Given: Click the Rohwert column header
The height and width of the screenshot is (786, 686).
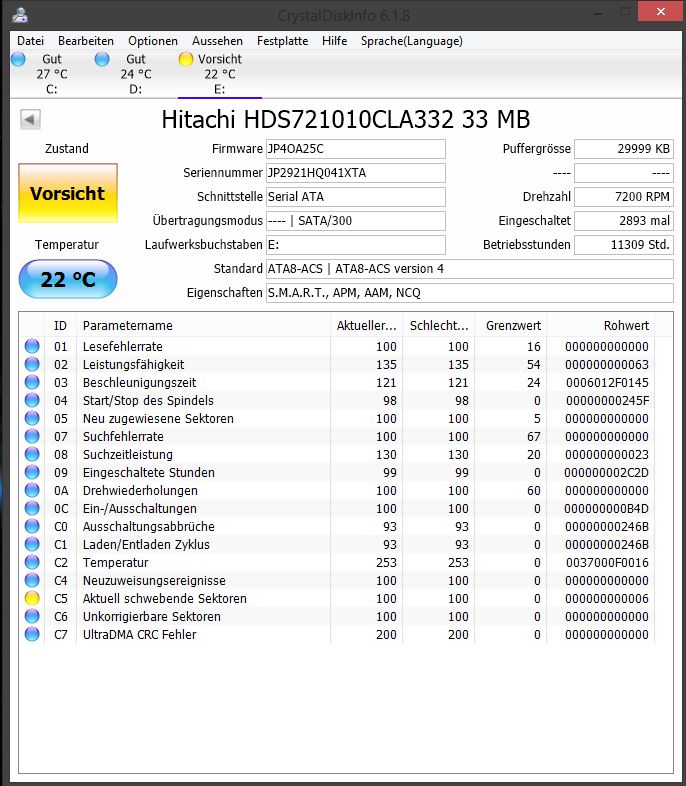Looking at the screenshot, I should coord(601,326).
